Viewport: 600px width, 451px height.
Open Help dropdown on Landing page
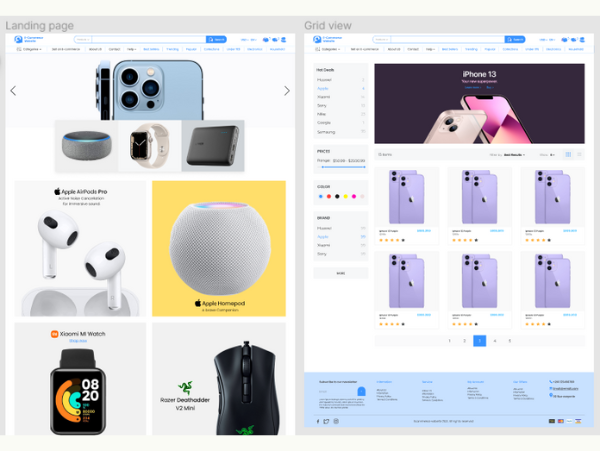pos(131,49)
